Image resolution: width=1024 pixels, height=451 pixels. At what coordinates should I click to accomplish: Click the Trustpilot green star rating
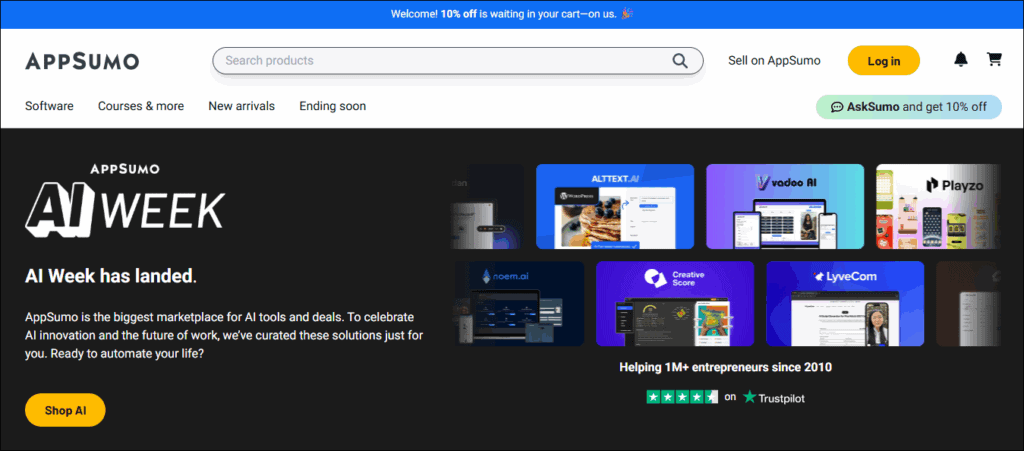point(683,397)
